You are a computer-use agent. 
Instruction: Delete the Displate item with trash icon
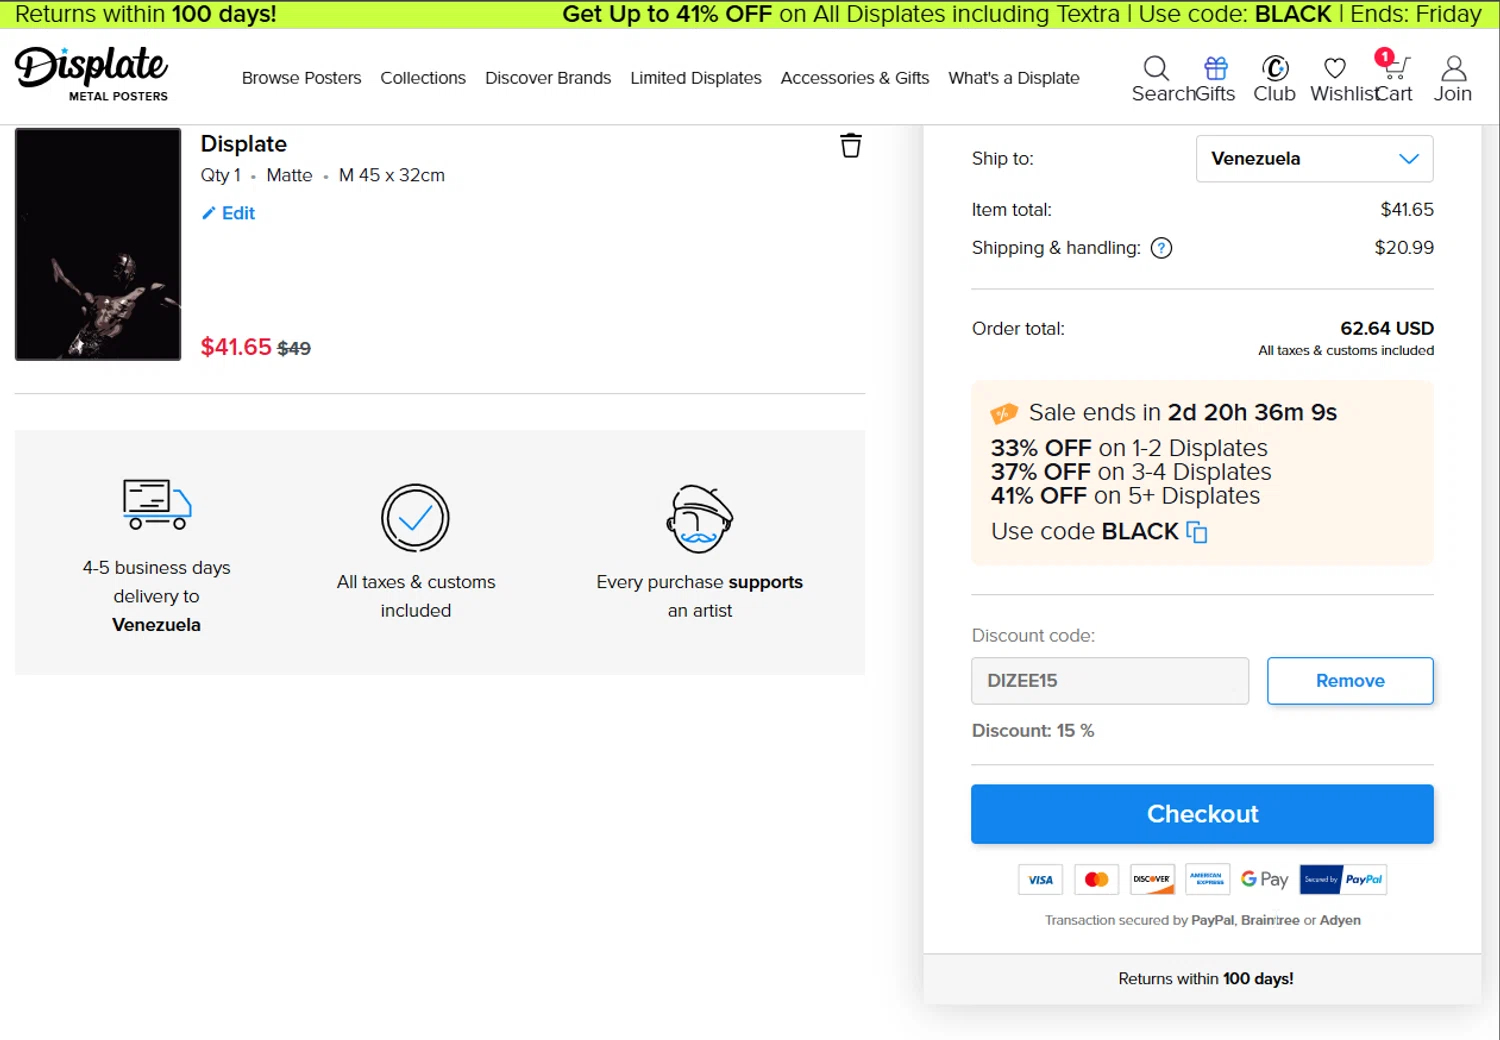[851, 145]
